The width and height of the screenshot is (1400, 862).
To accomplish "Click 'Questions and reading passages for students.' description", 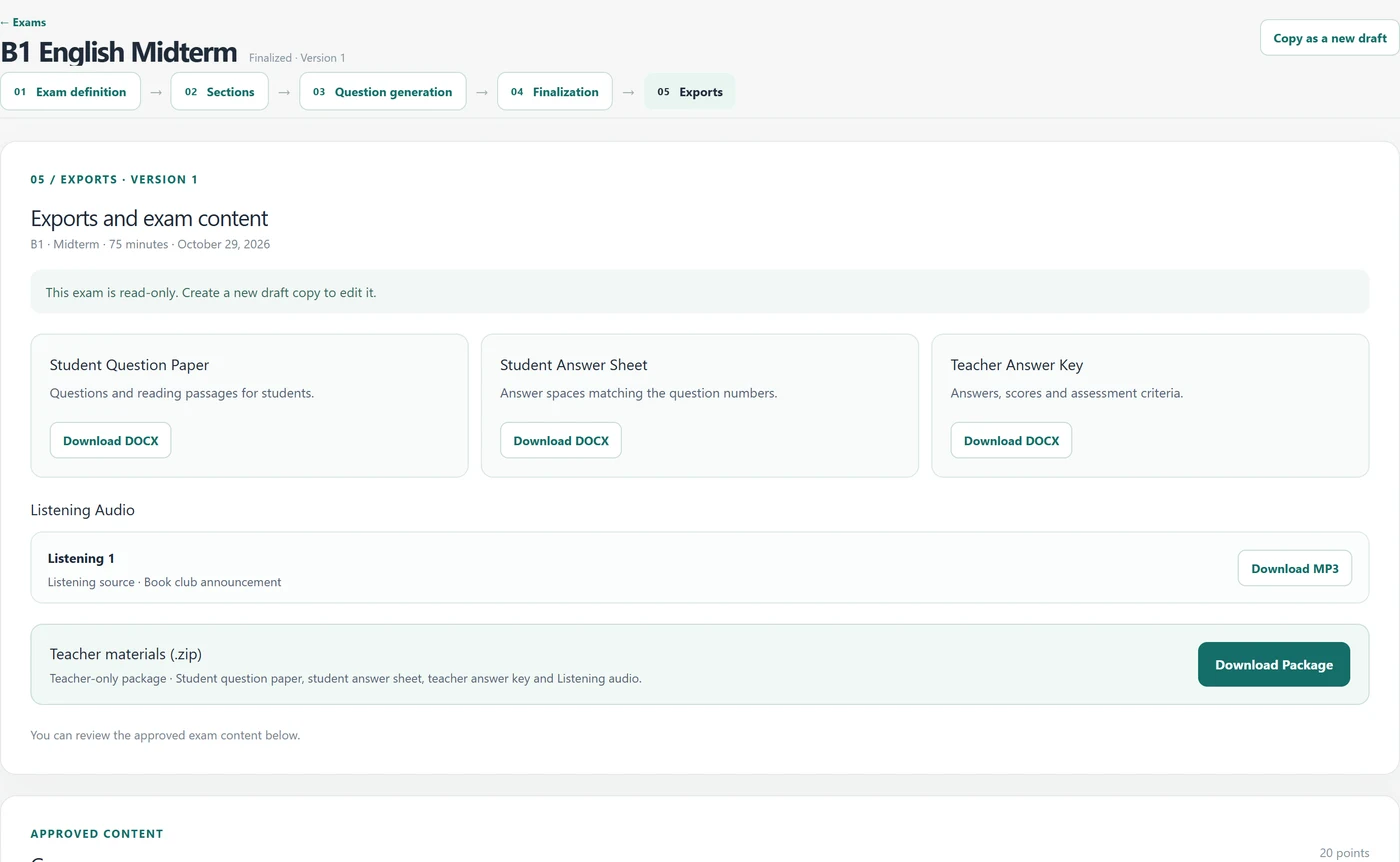I will [x=182, y=393].
